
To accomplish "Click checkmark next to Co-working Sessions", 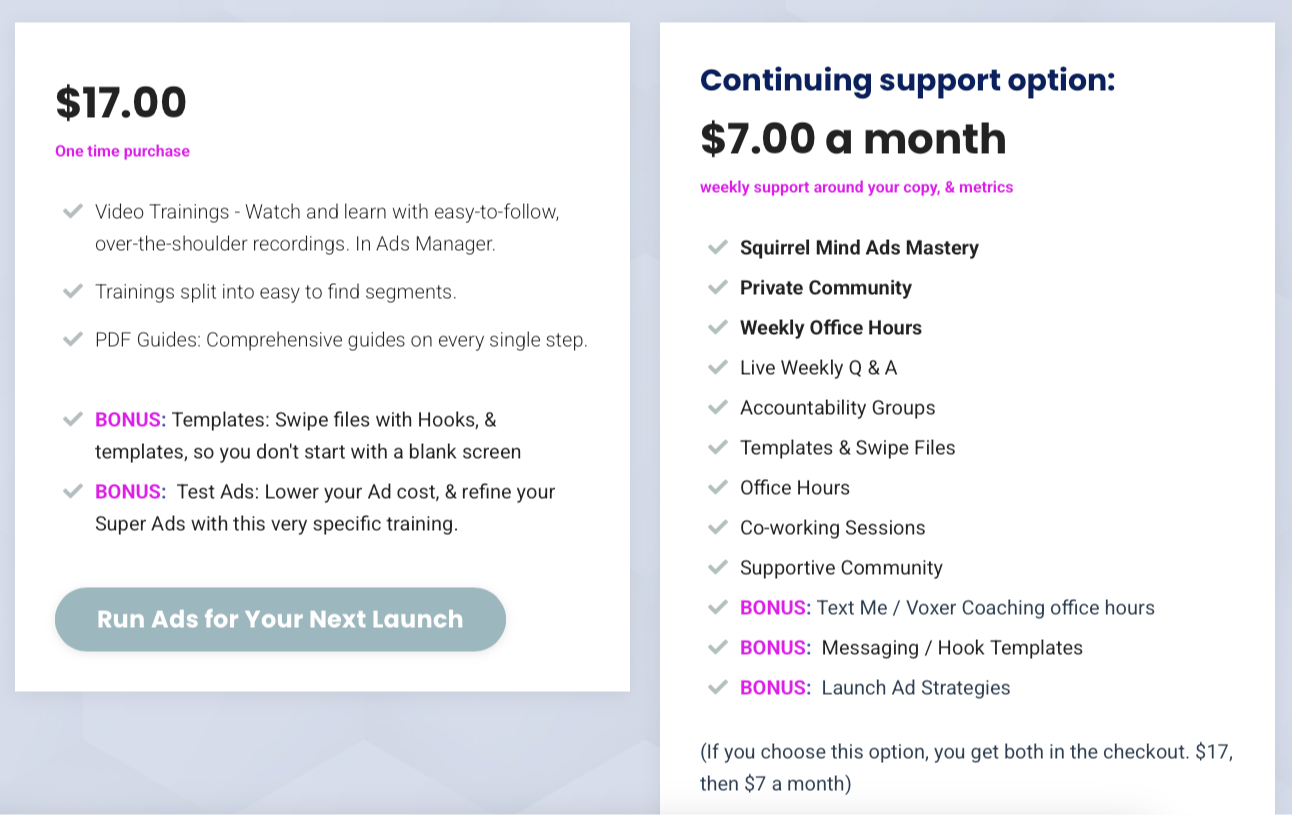I will point(717,527).
